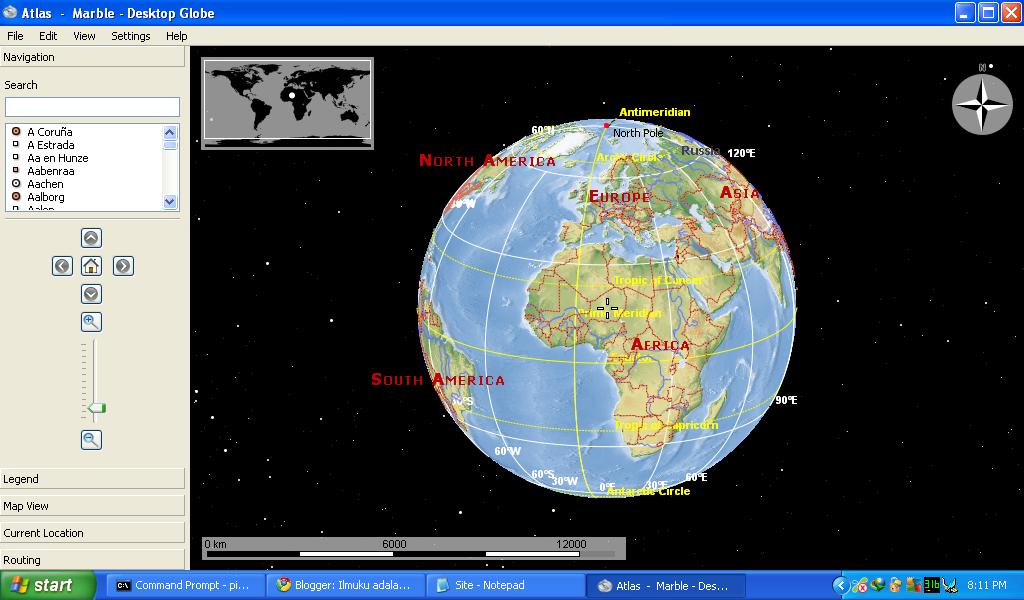Screen dimensions: 1024x600
Task: Expand the Routing panel
Action: (x=92, y=560)
